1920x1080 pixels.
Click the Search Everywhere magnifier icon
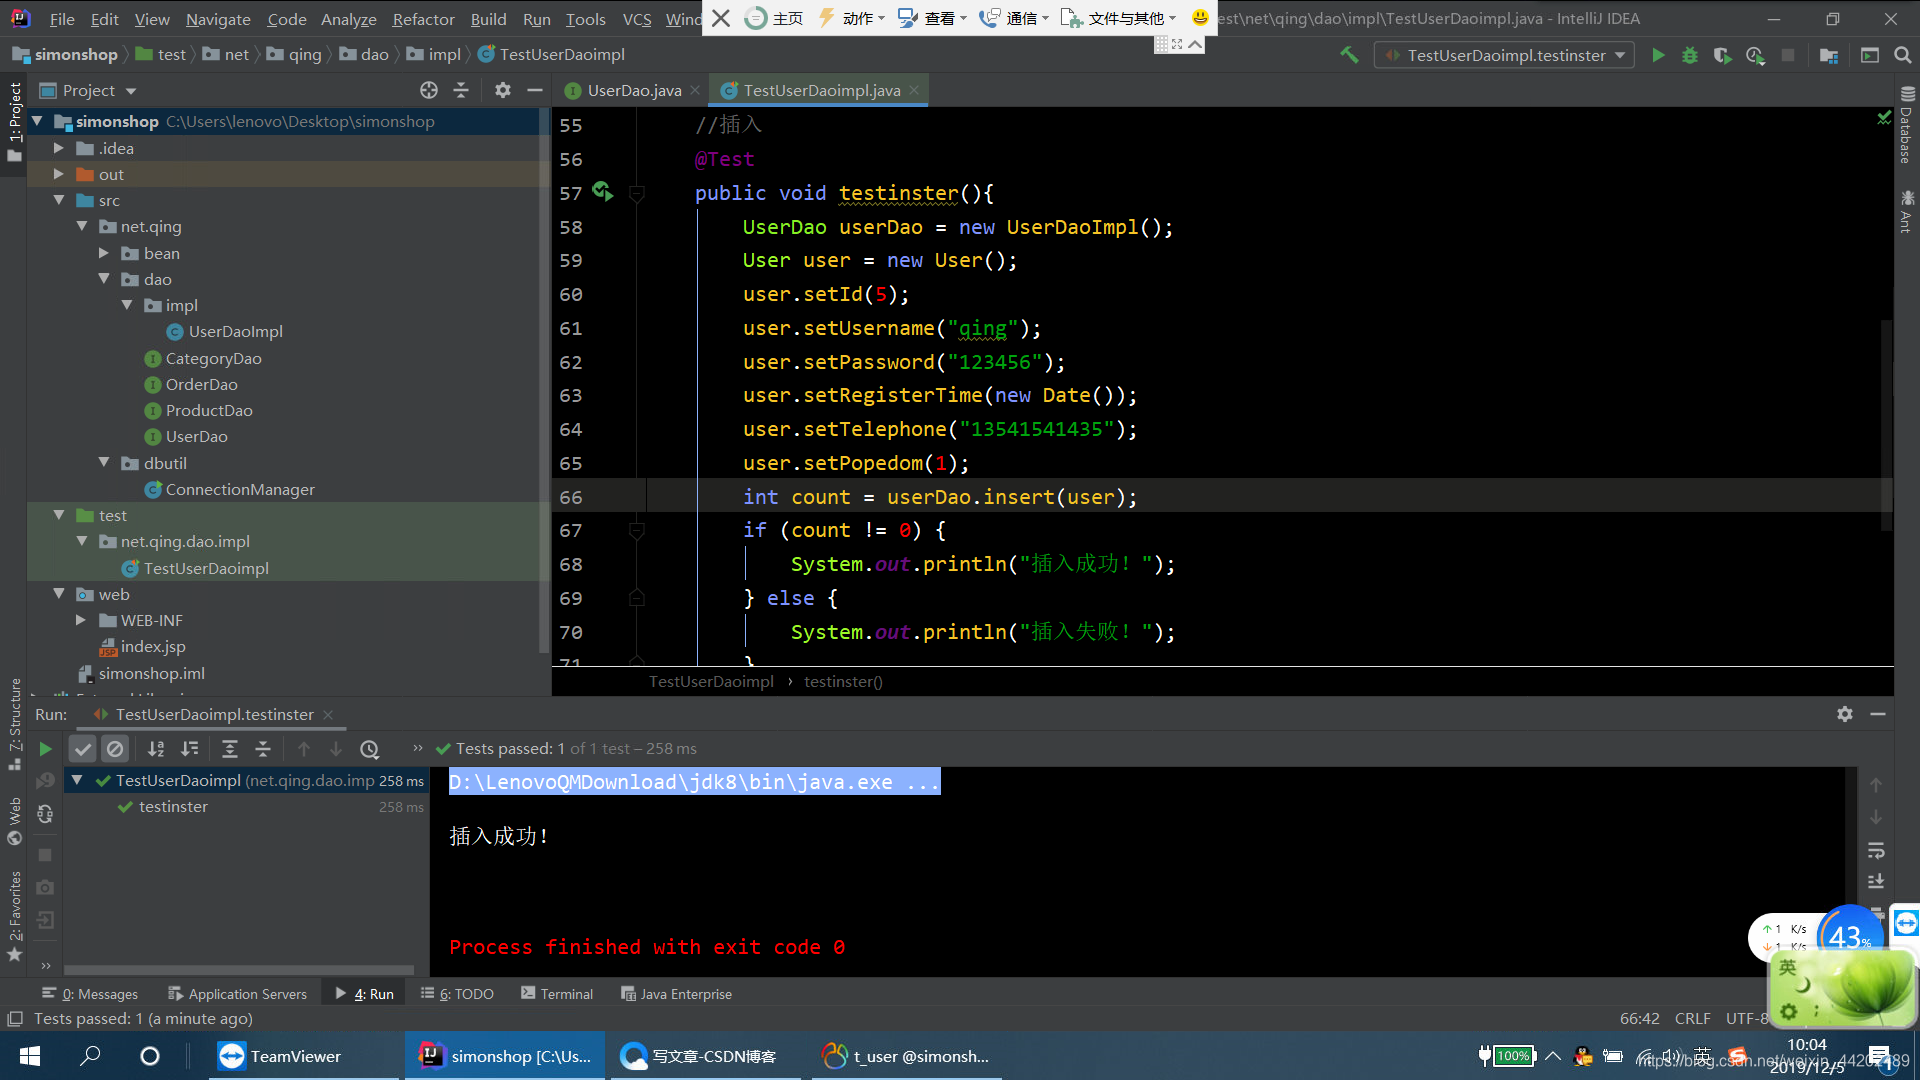tap(1902, 55)
